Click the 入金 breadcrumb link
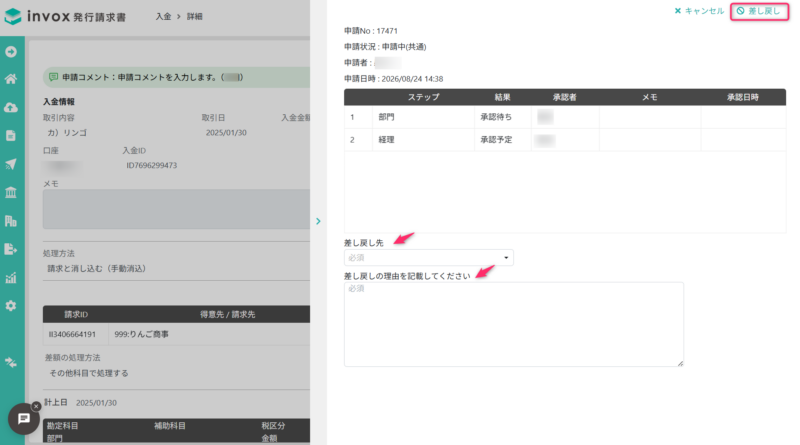 [163, 16]
